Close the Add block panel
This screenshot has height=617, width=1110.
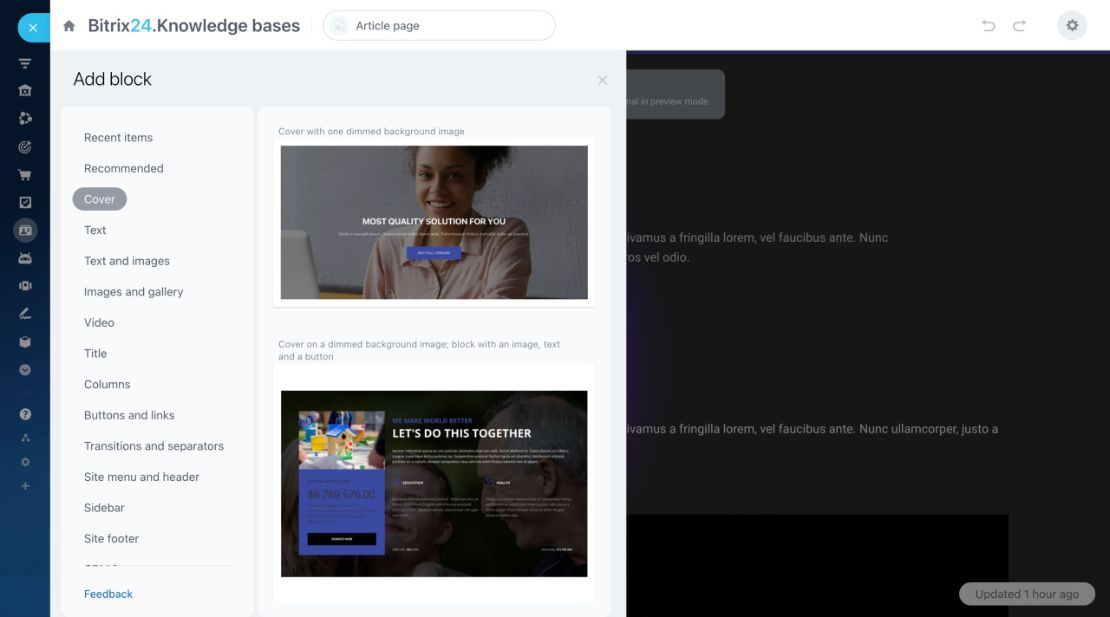pos(602,80)
